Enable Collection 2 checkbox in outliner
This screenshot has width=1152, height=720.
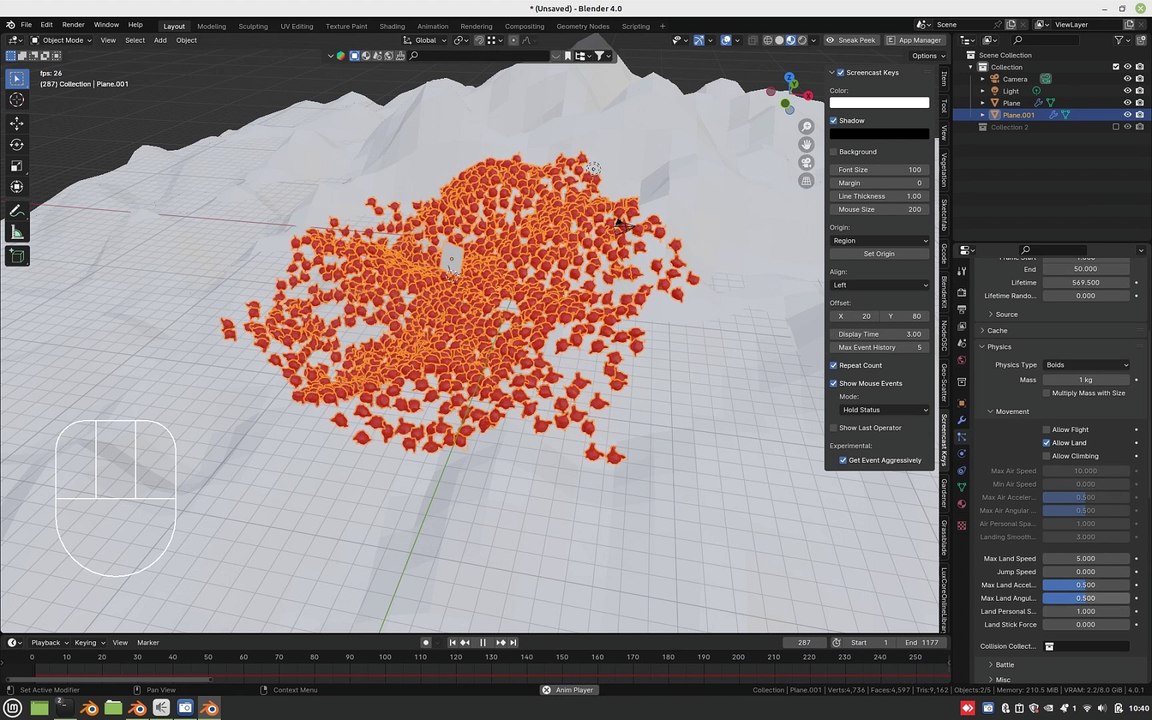(1115, 127)
